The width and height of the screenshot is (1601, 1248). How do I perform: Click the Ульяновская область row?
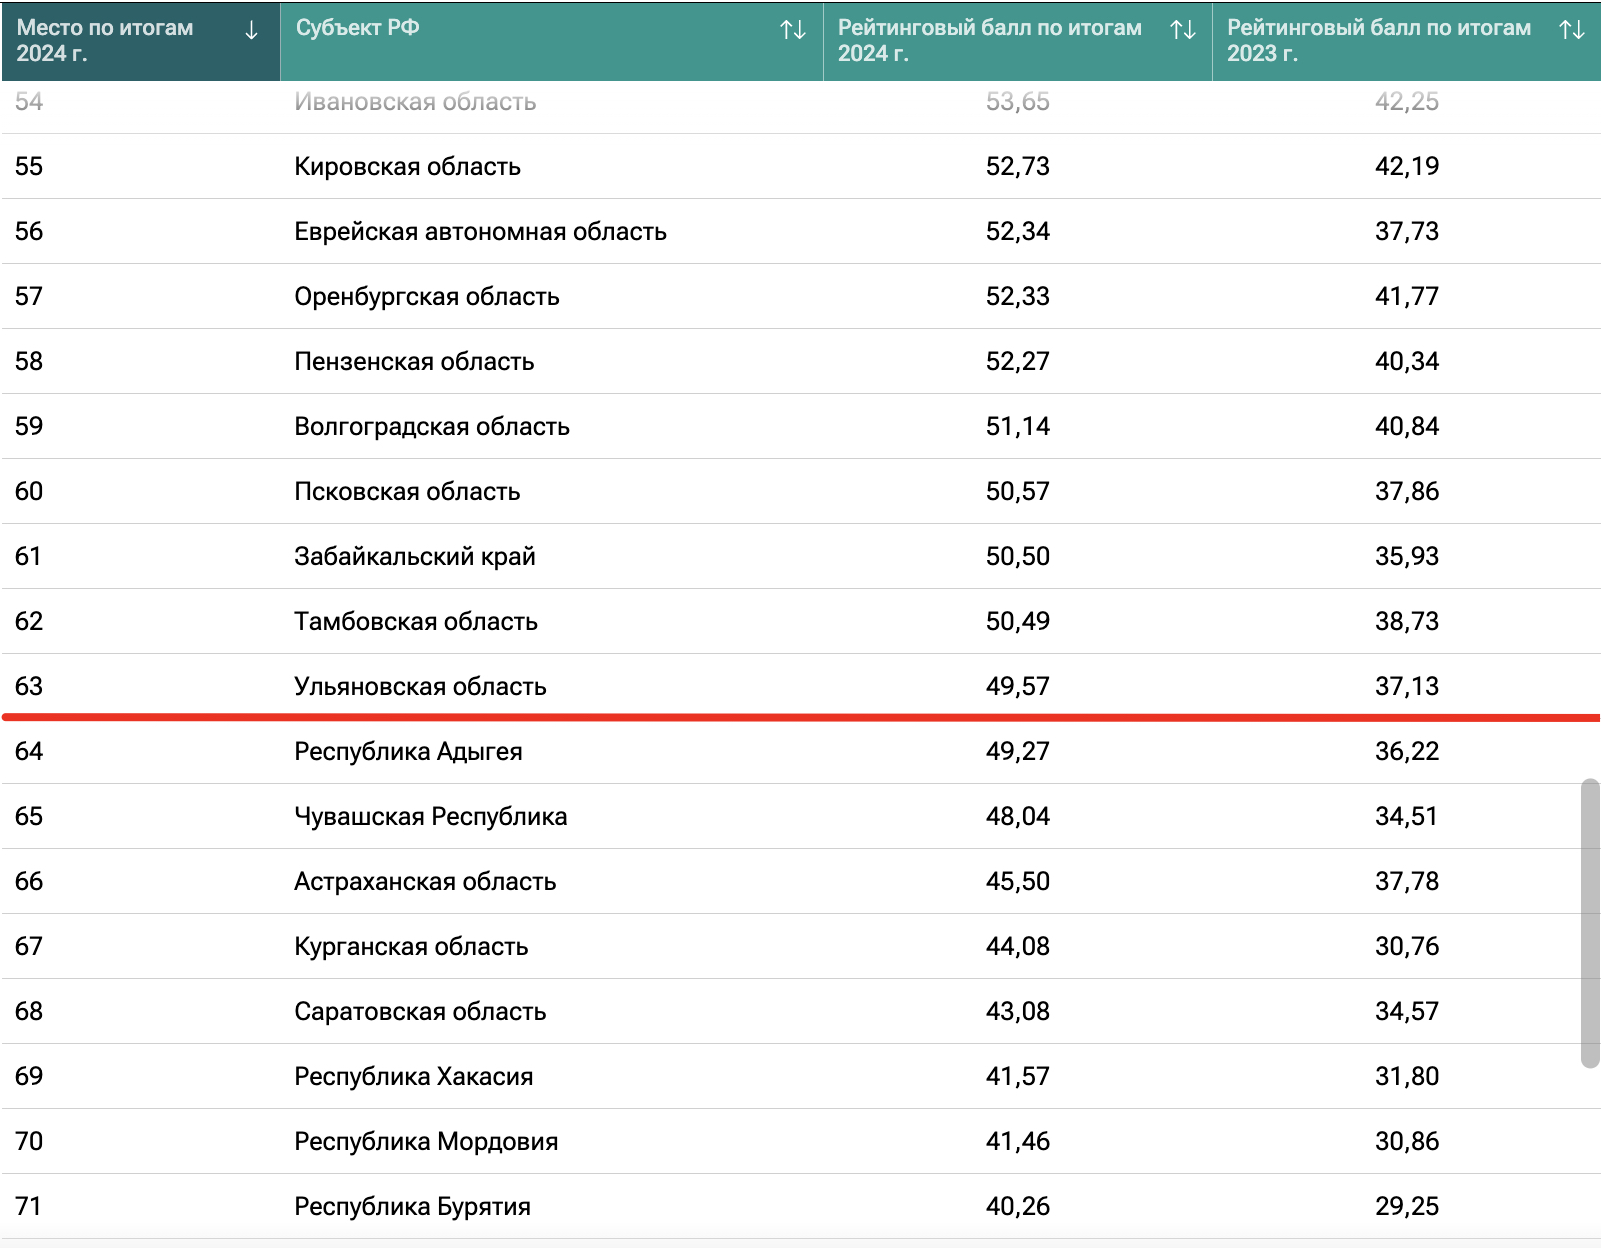[420, 686]
